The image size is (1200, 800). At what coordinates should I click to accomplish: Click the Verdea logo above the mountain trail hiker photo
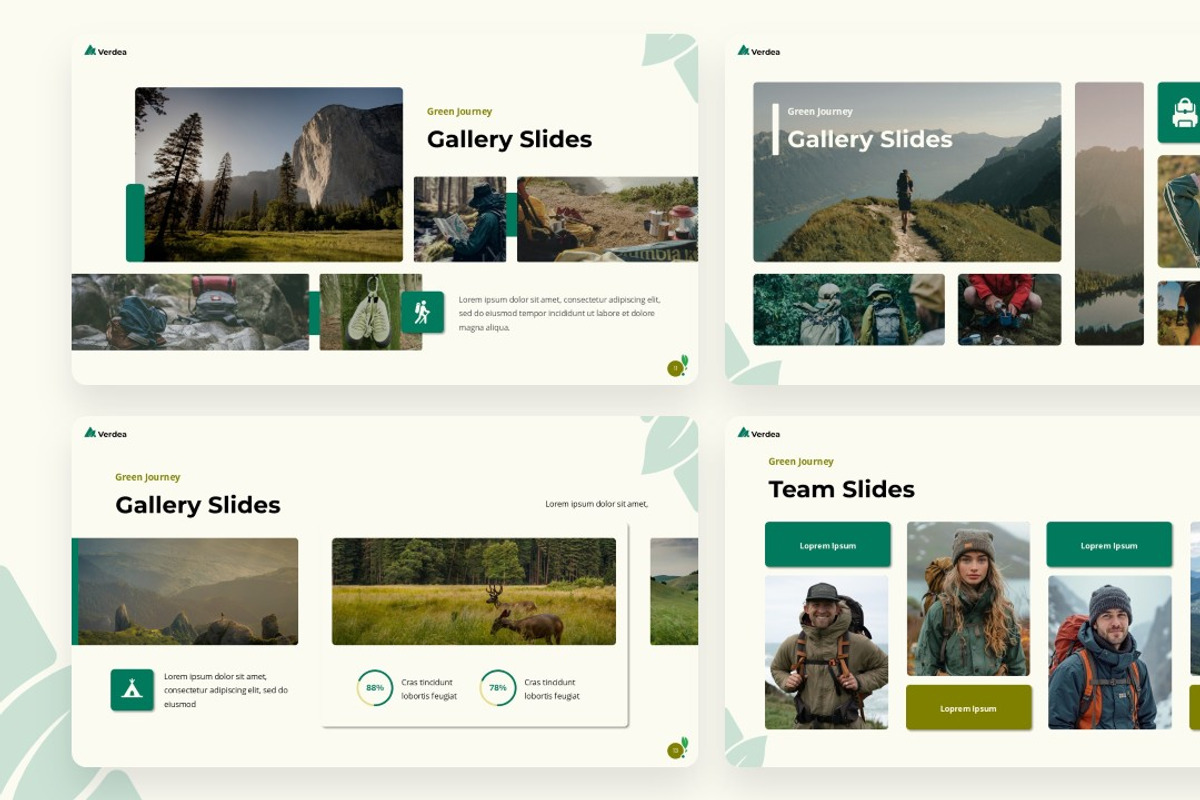click(x=759, y=51)
